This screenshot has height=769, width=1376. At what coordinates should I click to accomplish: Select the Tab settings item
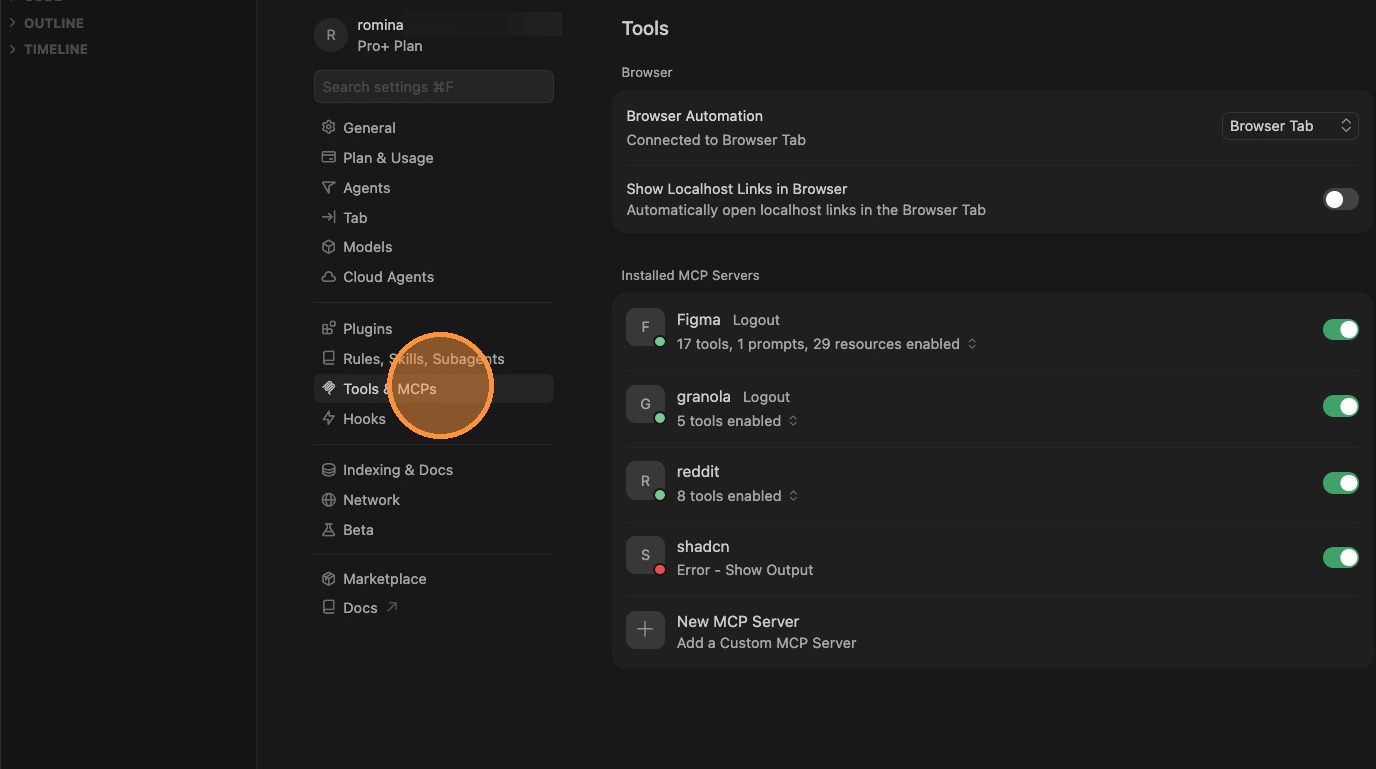pyautogui.click(x=433, y=217)
